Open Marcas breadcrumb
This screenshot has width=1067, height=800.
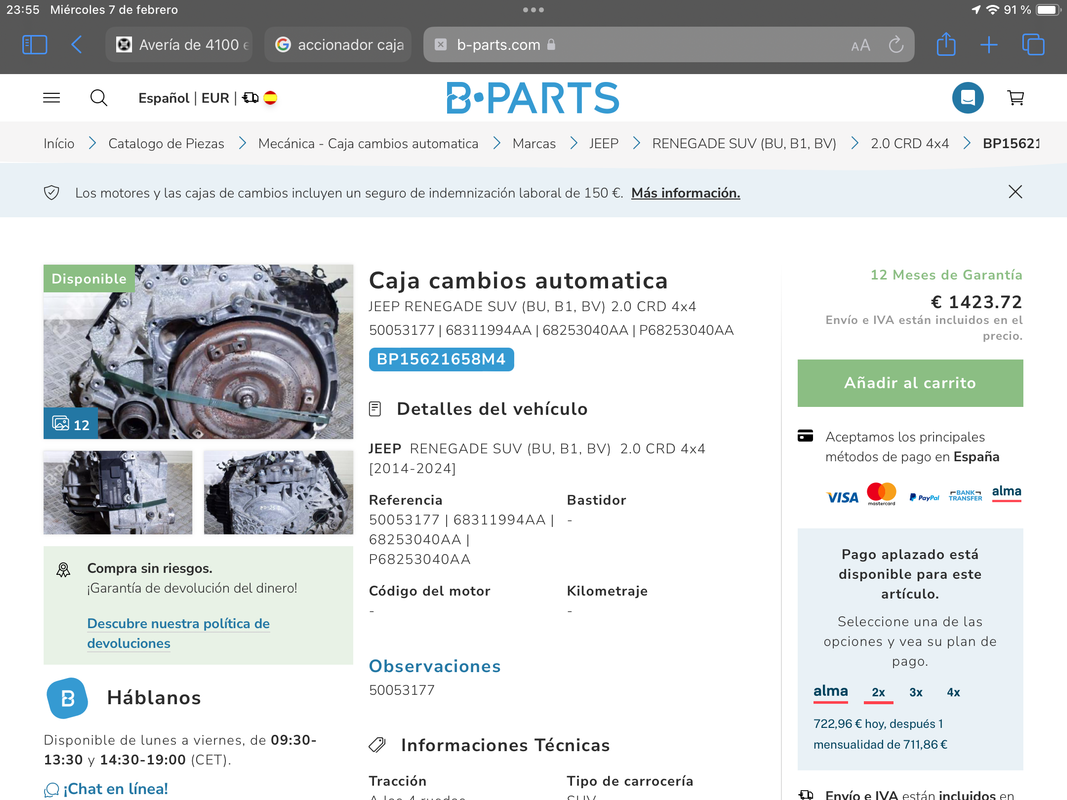click(534, 144)
